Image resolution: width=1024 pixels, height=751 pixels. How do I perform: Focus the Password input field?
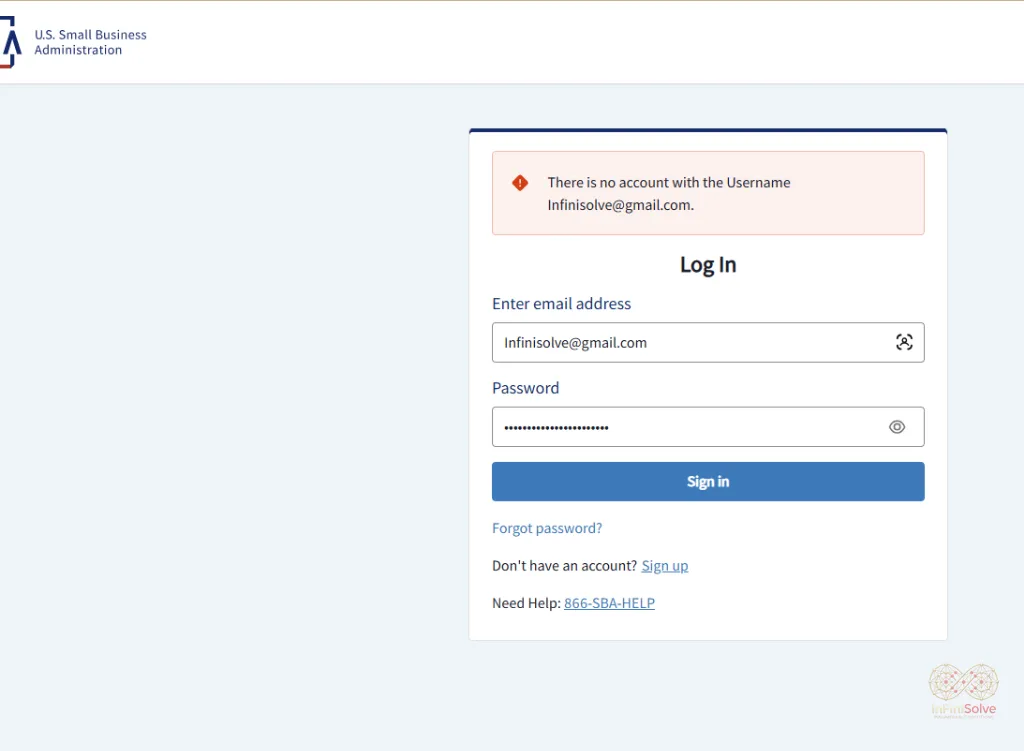click(708, 427)
